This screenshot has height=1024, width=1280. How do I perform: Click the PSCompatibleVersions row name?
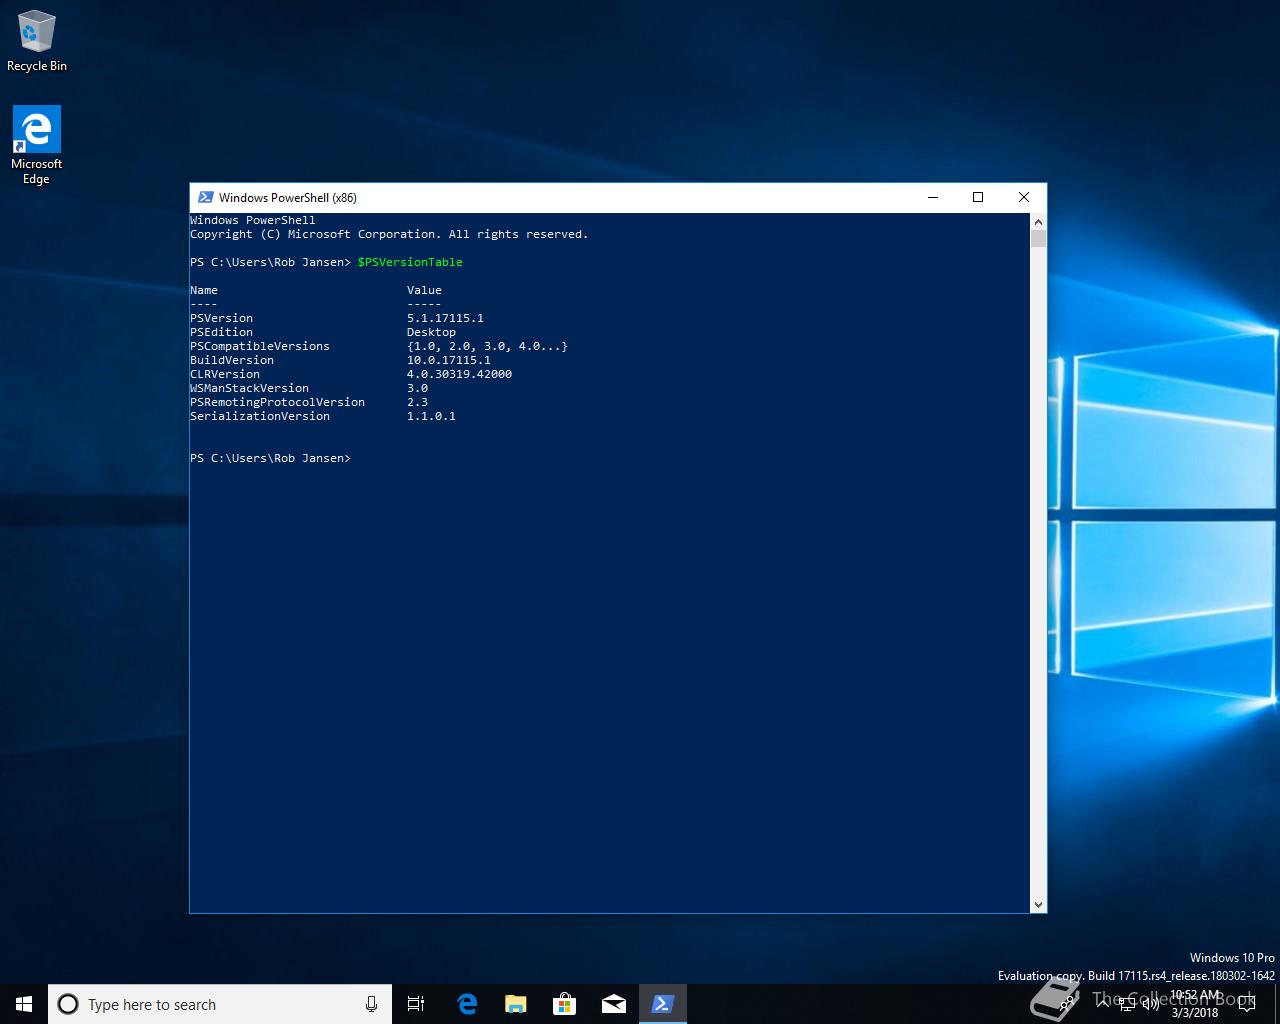[260, 346]
